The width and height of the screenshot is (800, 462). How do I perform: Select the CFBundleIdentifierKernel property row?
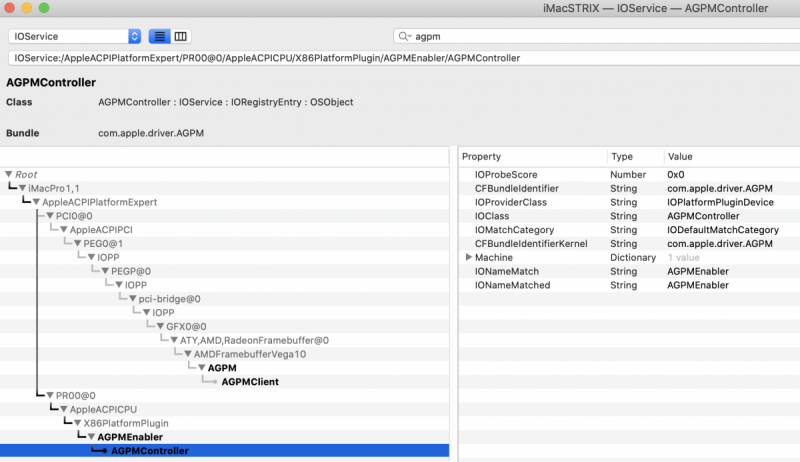click(x=629, y=243)
